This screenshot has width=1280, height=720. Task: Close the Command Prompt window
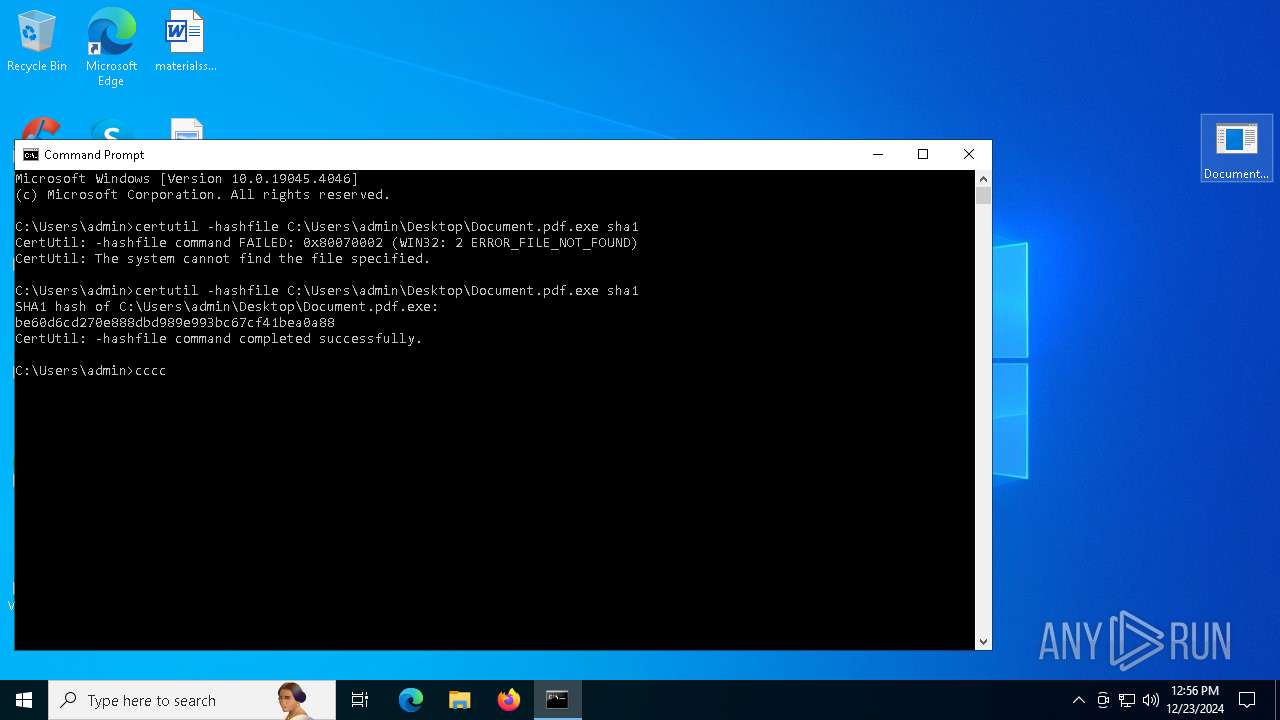968,154
